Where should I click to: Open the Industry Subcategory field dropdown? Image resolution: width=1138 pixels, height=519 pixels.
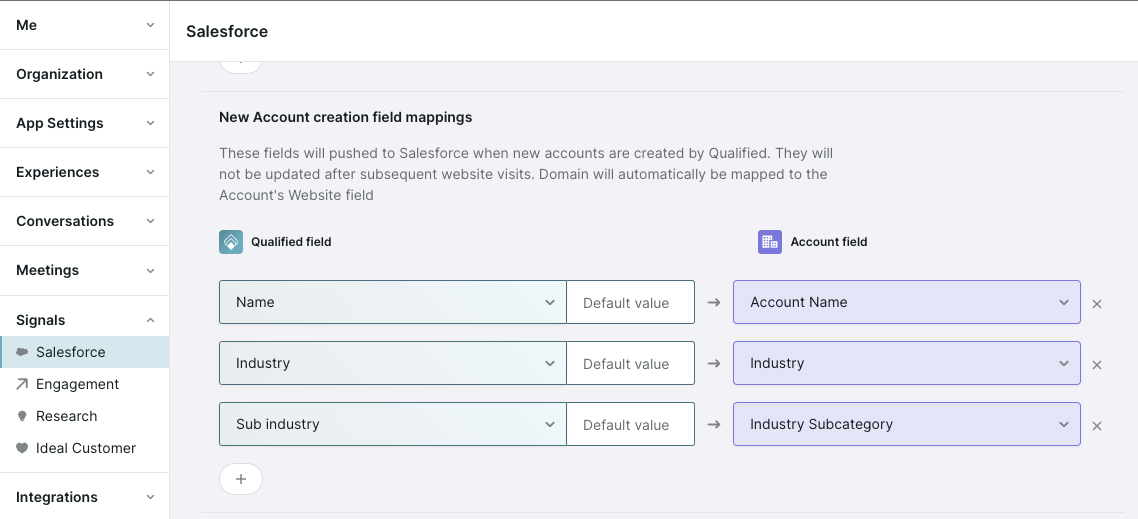coord(906,424)
